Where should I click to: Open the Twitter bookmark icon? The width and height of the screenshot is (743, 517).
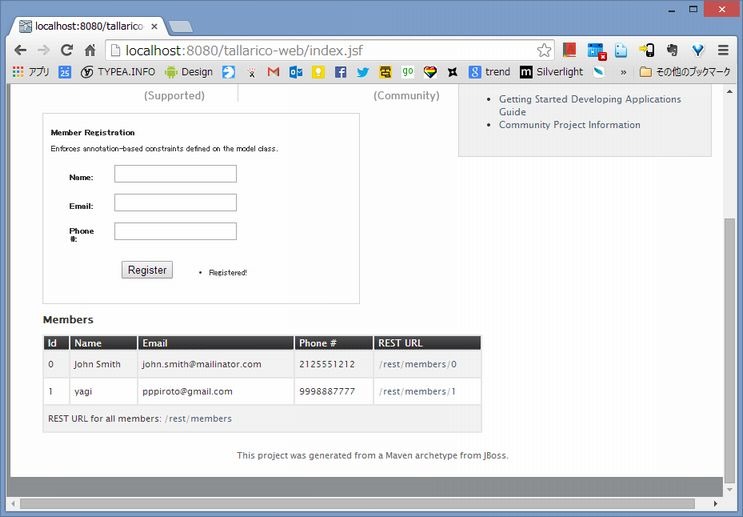pyautogui.click(x=363, y=72)
